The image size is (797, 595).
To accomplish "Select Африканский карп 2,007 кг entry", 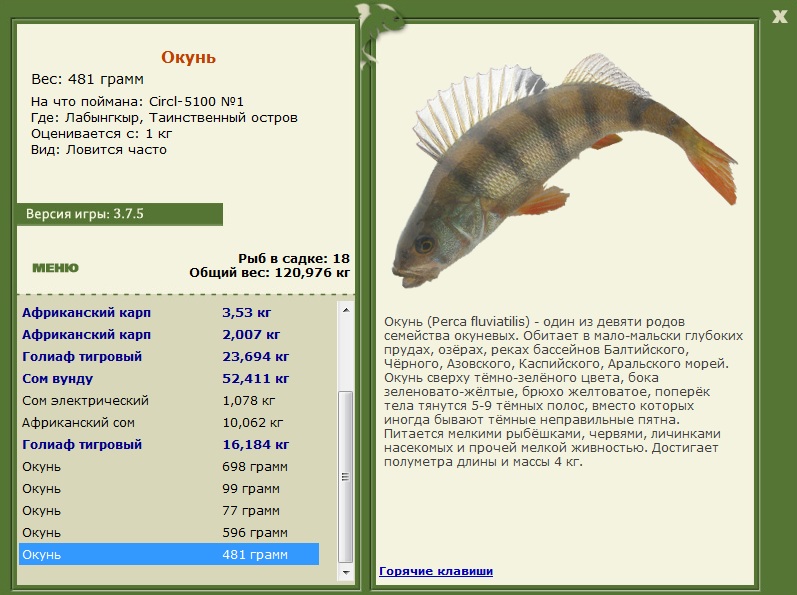I will (169, 334).
